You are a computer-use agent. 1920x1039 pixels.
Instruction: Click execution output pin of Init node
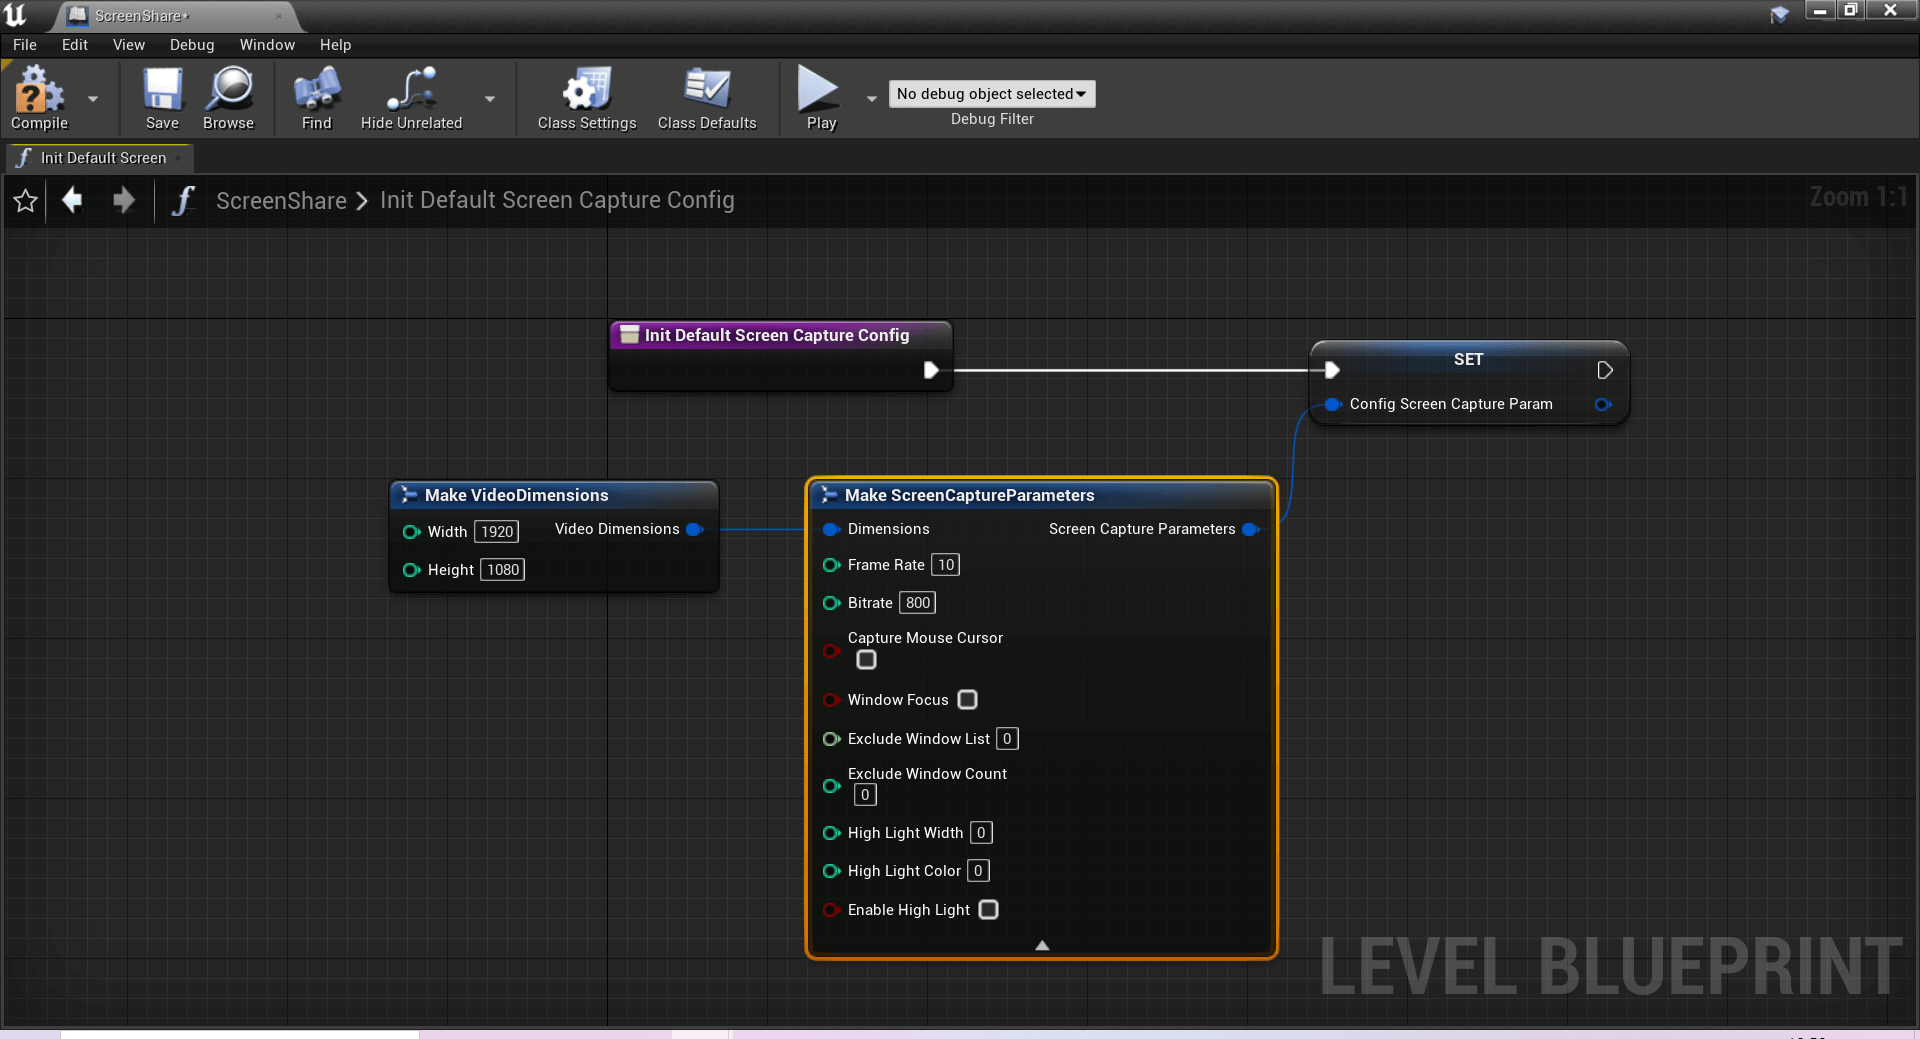pos(931,370)
